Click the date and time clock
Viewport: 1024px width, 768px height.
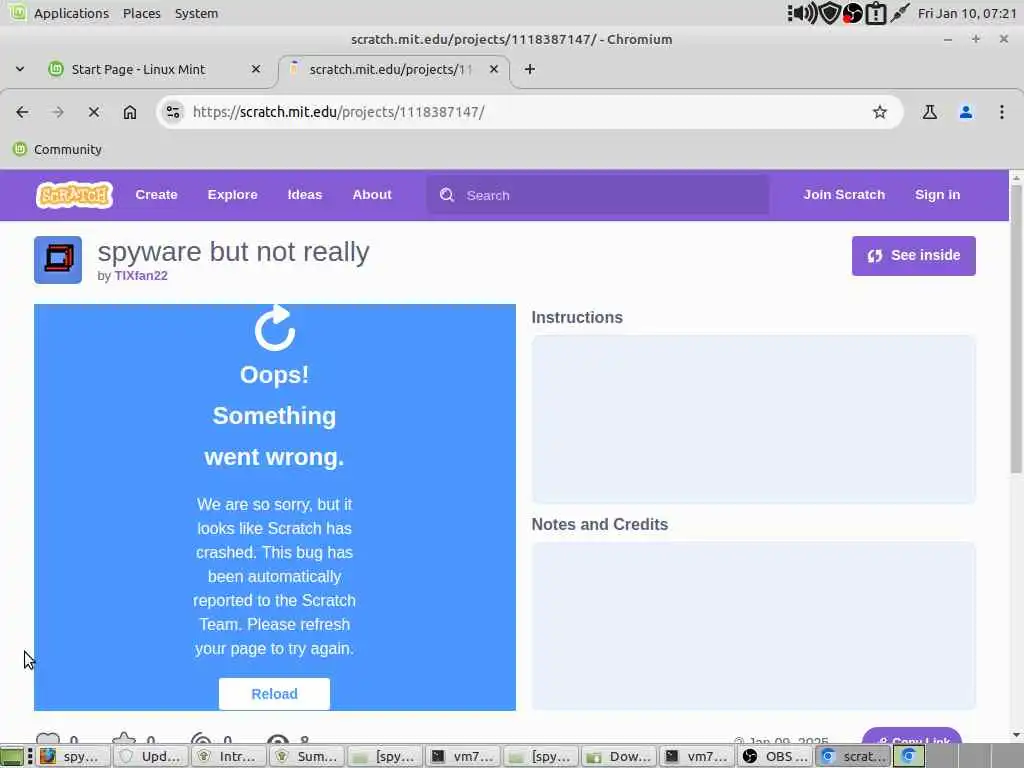pos(967,13)
